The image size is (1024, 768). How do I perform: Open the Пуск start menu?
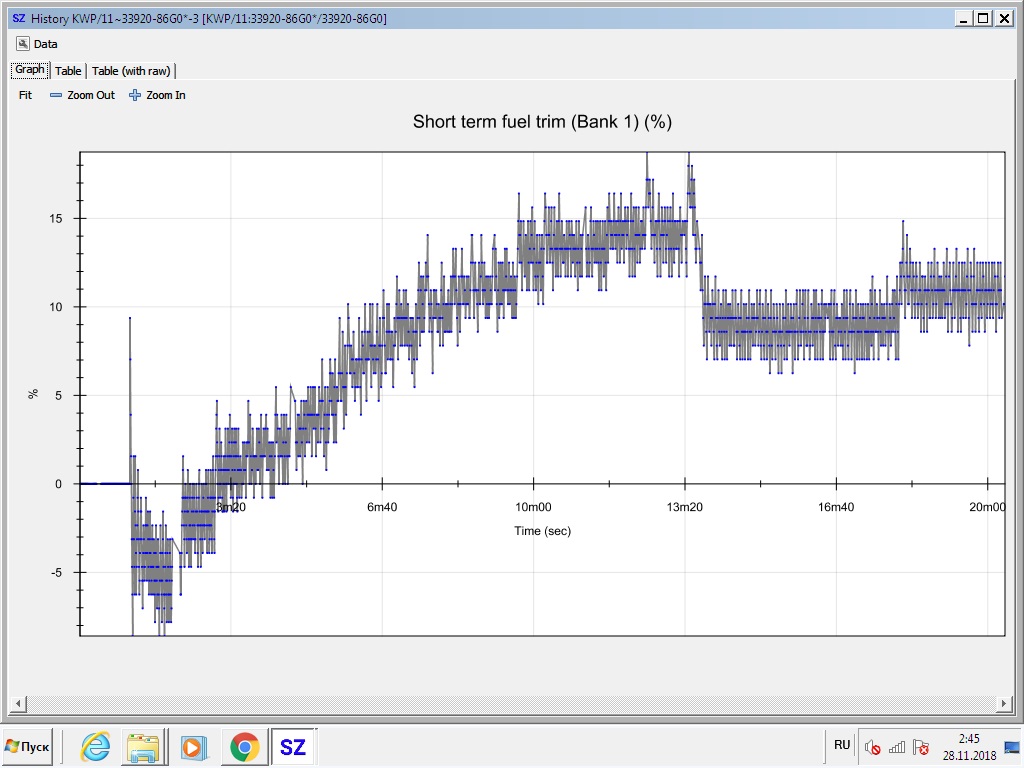pyautogui.click(x=27, y=747)
